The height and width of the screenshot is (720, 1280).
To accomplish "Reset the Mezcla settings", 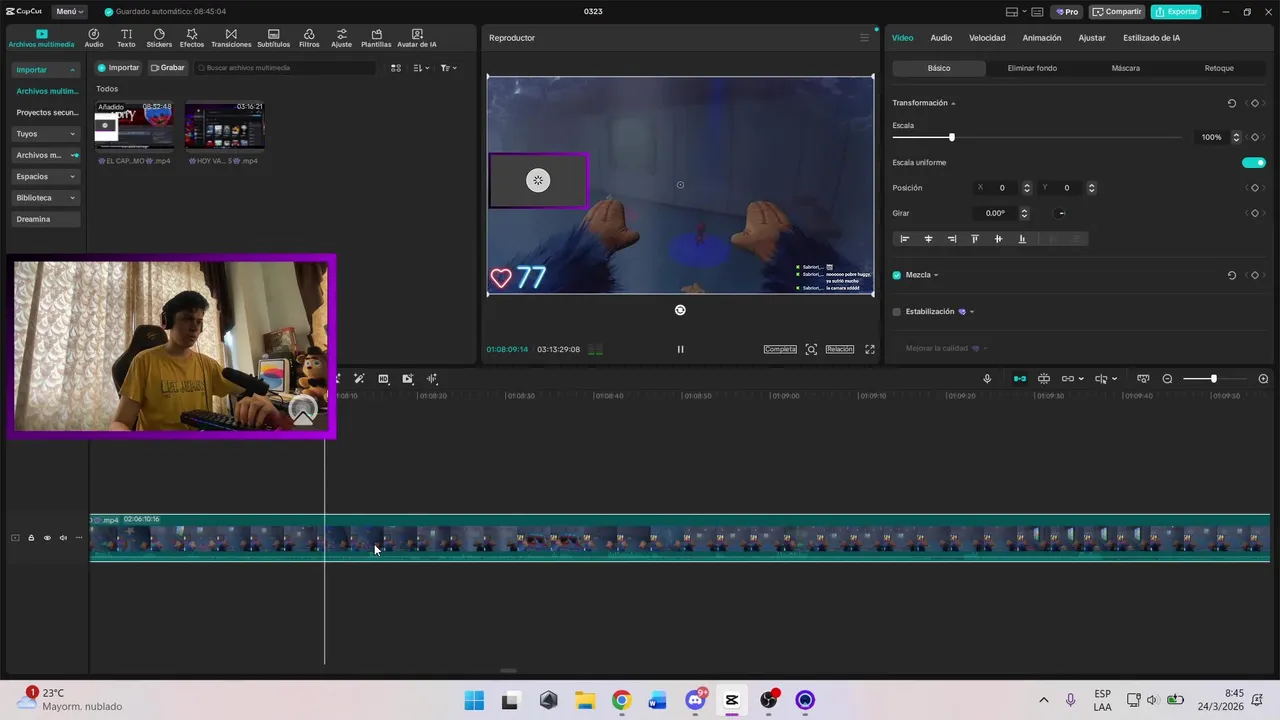I will (x=1232, y=275).
